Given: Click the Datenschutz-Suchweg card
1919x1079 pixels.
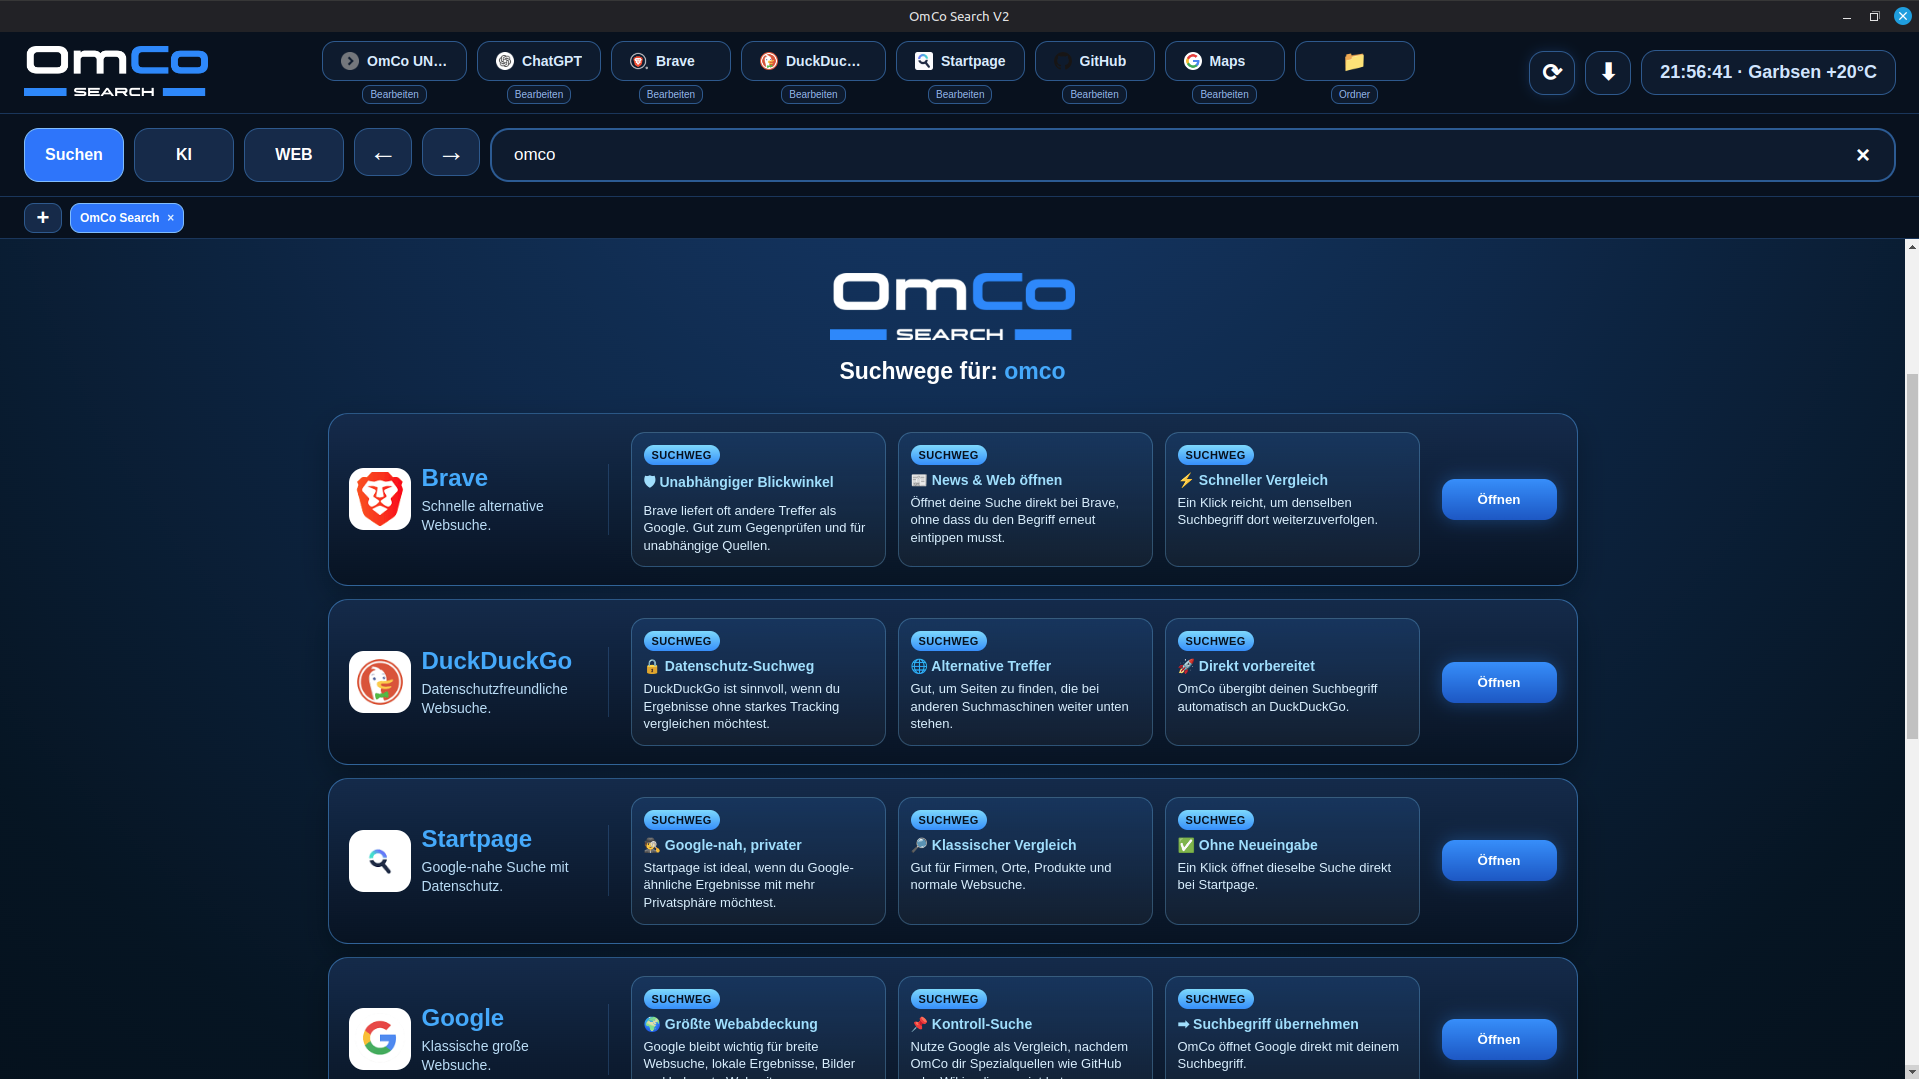Looking at the screenshot, I should [x=758, y=682].
